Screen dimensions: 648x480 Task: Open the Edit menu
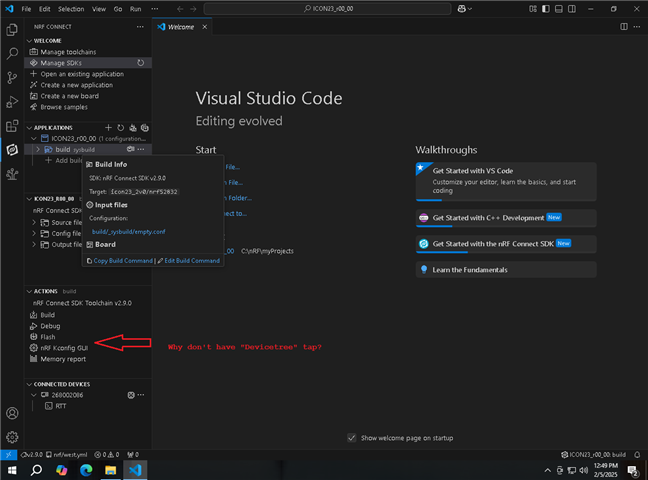tap(45, 9)
